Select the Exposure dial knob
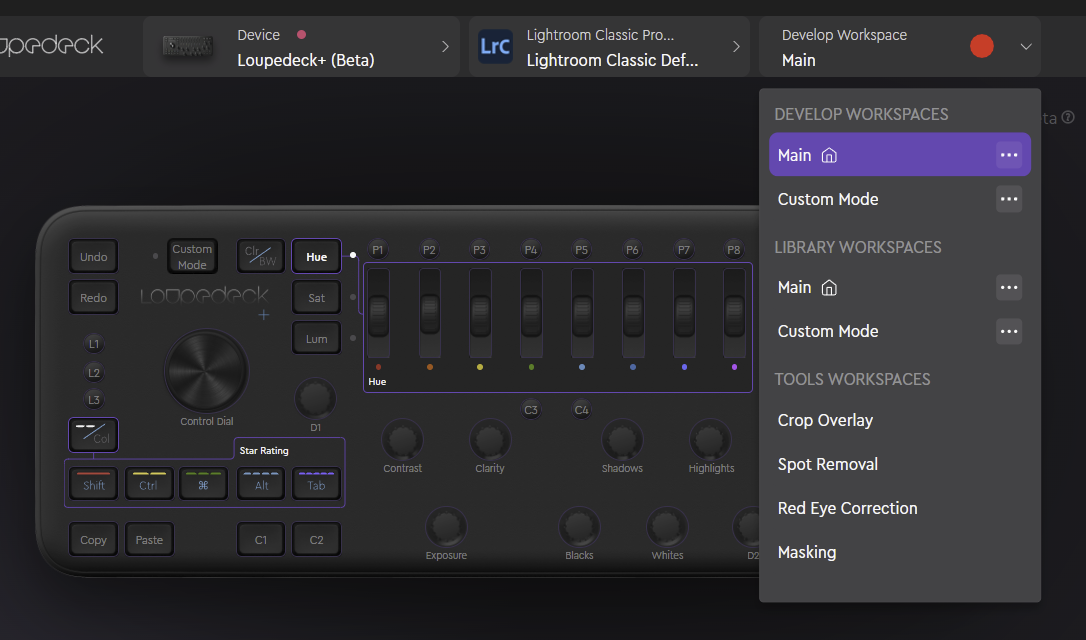Screen dimensions: 1086x640 [446, 526]
